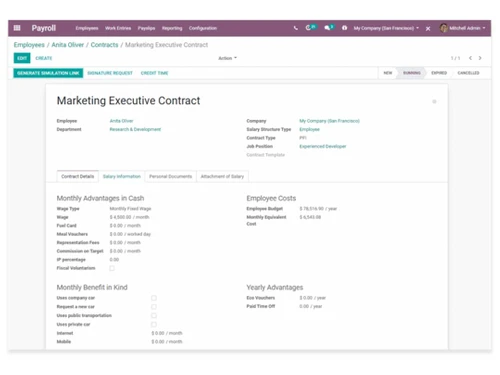Open employee Anita Oliver link
The width and height of the screenshot is (500, 375).
click(x=121, y=121)
